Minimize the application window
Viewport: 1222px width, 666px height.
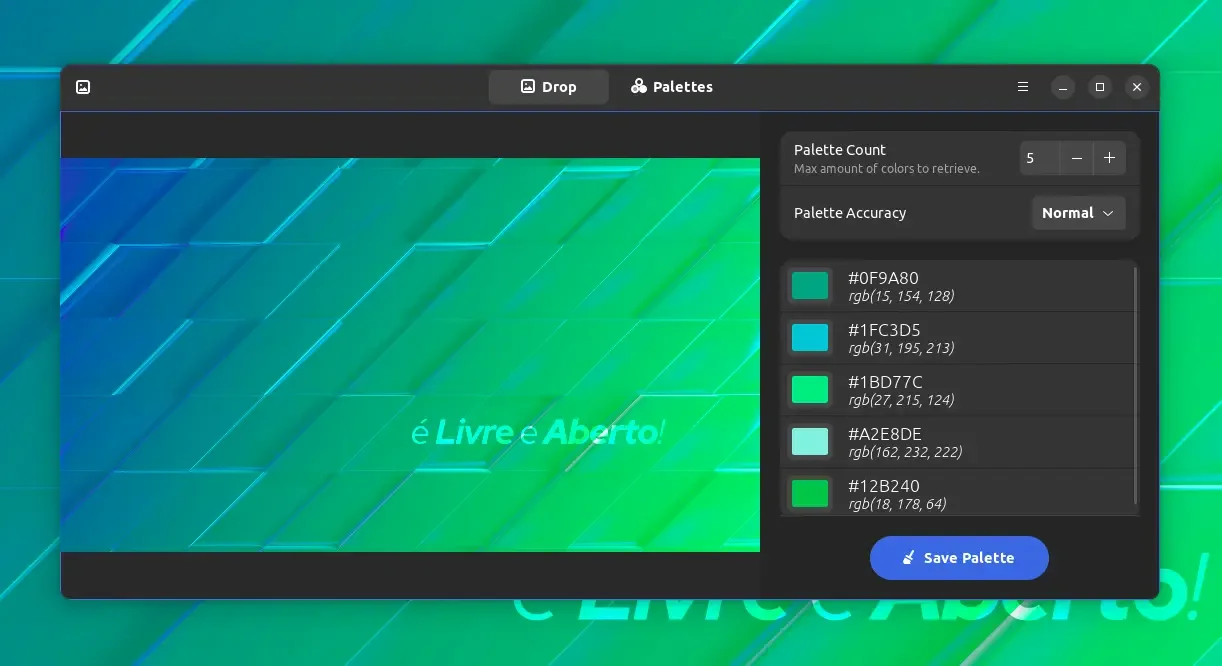tap(1063, 87)
